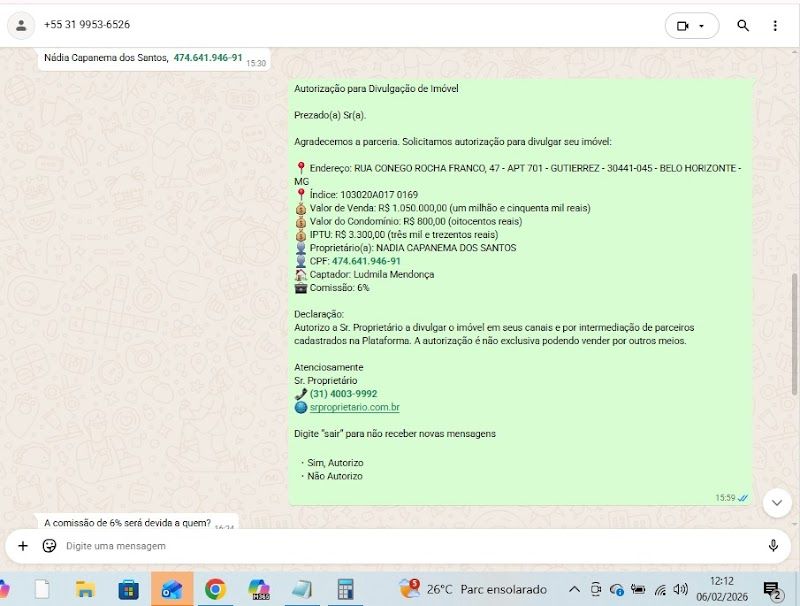Switch to Google Chrome in taskbar
Viewport: 800px width, 606px height.
(215, 589)
